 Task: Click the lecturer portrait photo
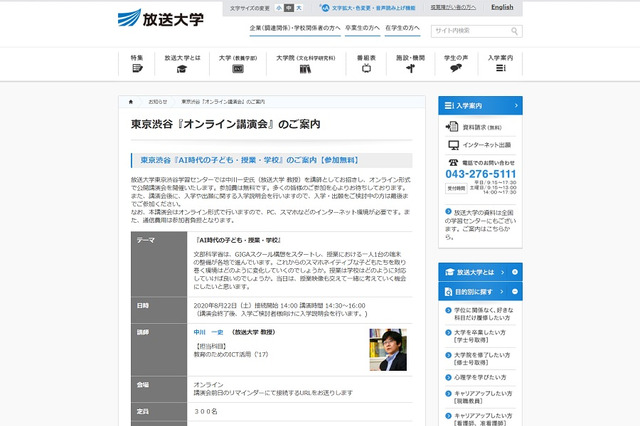(388, 350)
